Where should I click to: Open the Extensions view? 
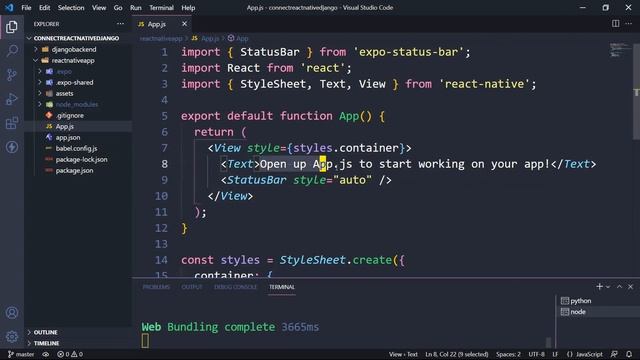12,123
